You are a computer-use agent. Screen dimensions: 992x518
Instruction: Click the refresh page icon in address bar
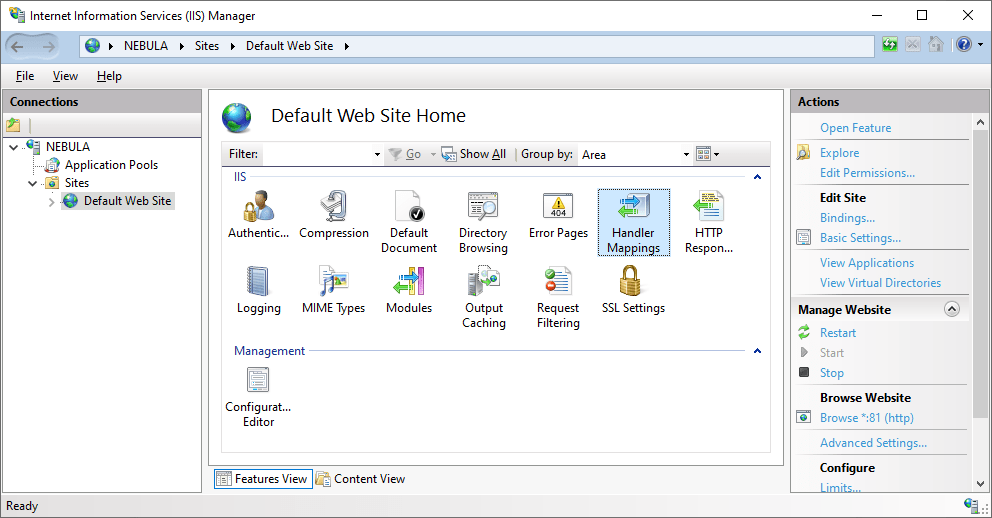click(890, 44)
